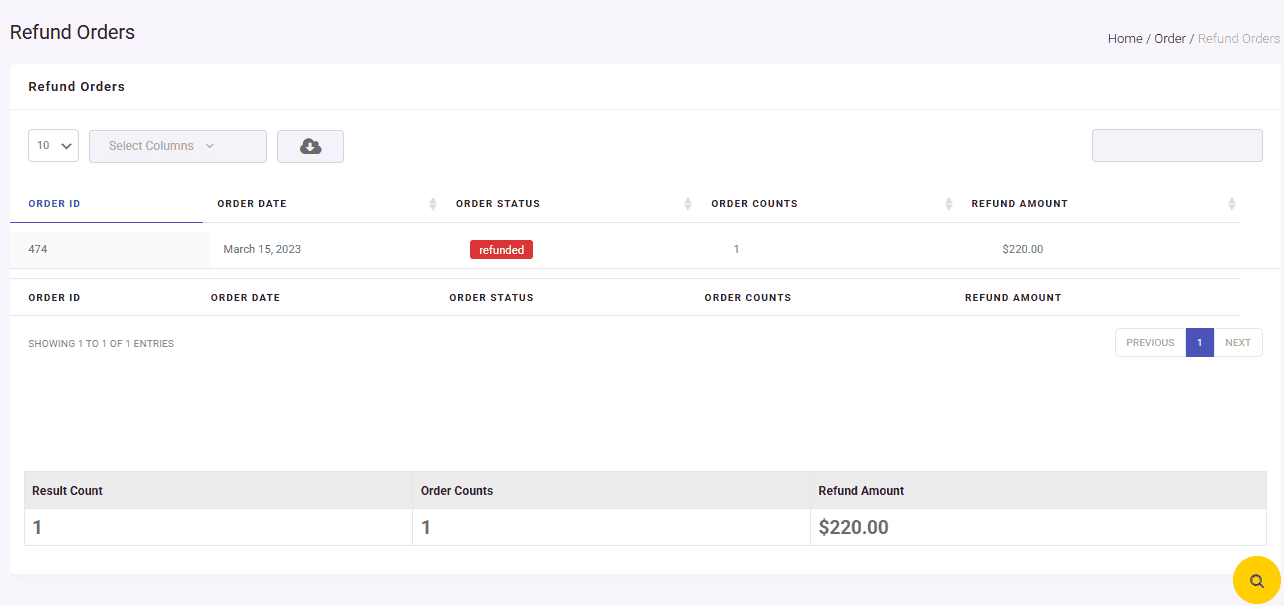Click the Previous pagination button

tap(1150, 342)
